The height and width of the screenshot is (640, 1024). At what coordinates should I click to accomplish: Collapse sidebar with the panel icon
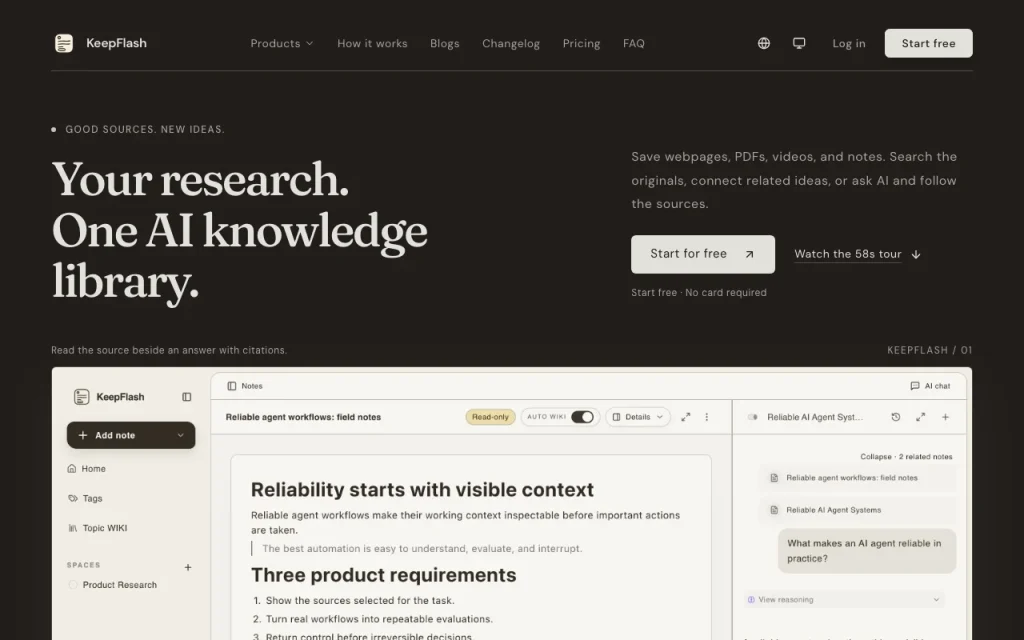click(187, 397)
